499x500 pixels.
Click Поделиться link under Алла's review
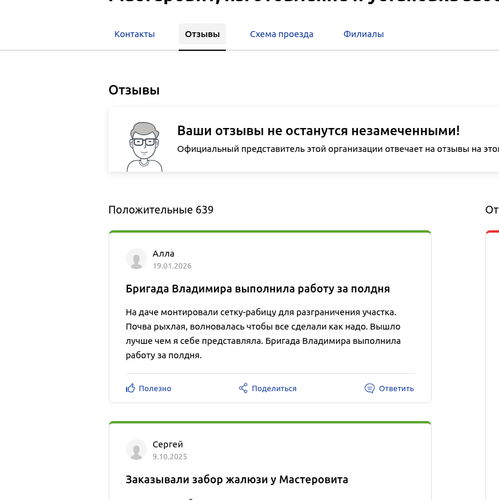(274, 388)
